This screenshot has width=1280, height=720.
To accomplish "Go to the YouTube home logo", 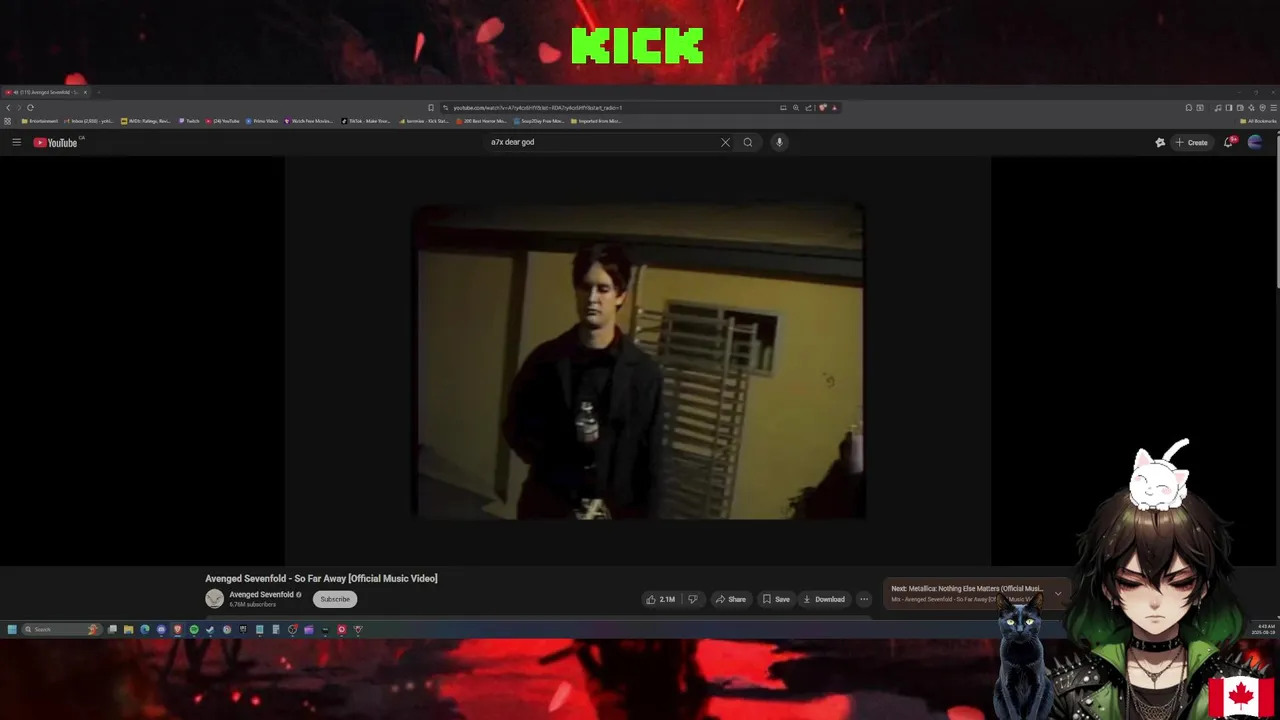I will (x=55, y=142).
